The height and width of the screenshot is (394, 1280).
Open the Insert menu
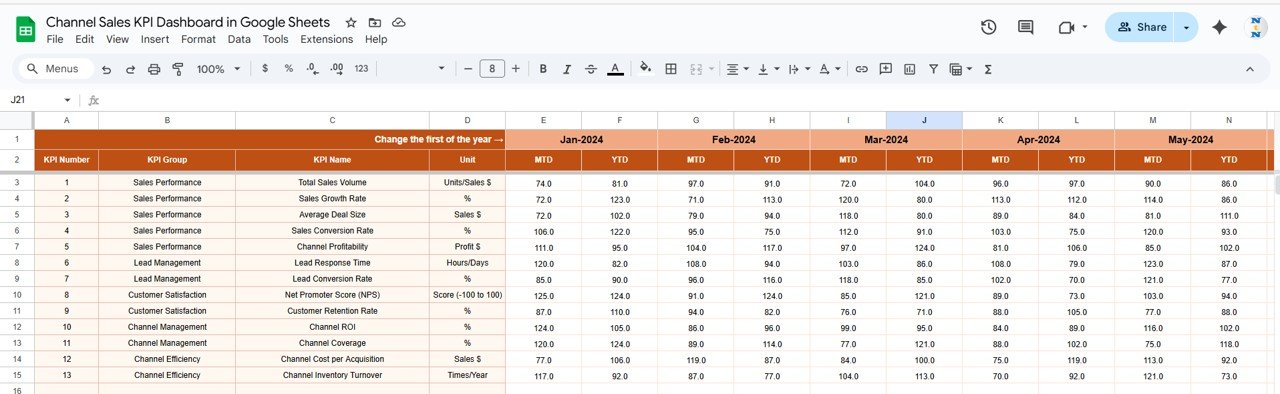(155, 39)
